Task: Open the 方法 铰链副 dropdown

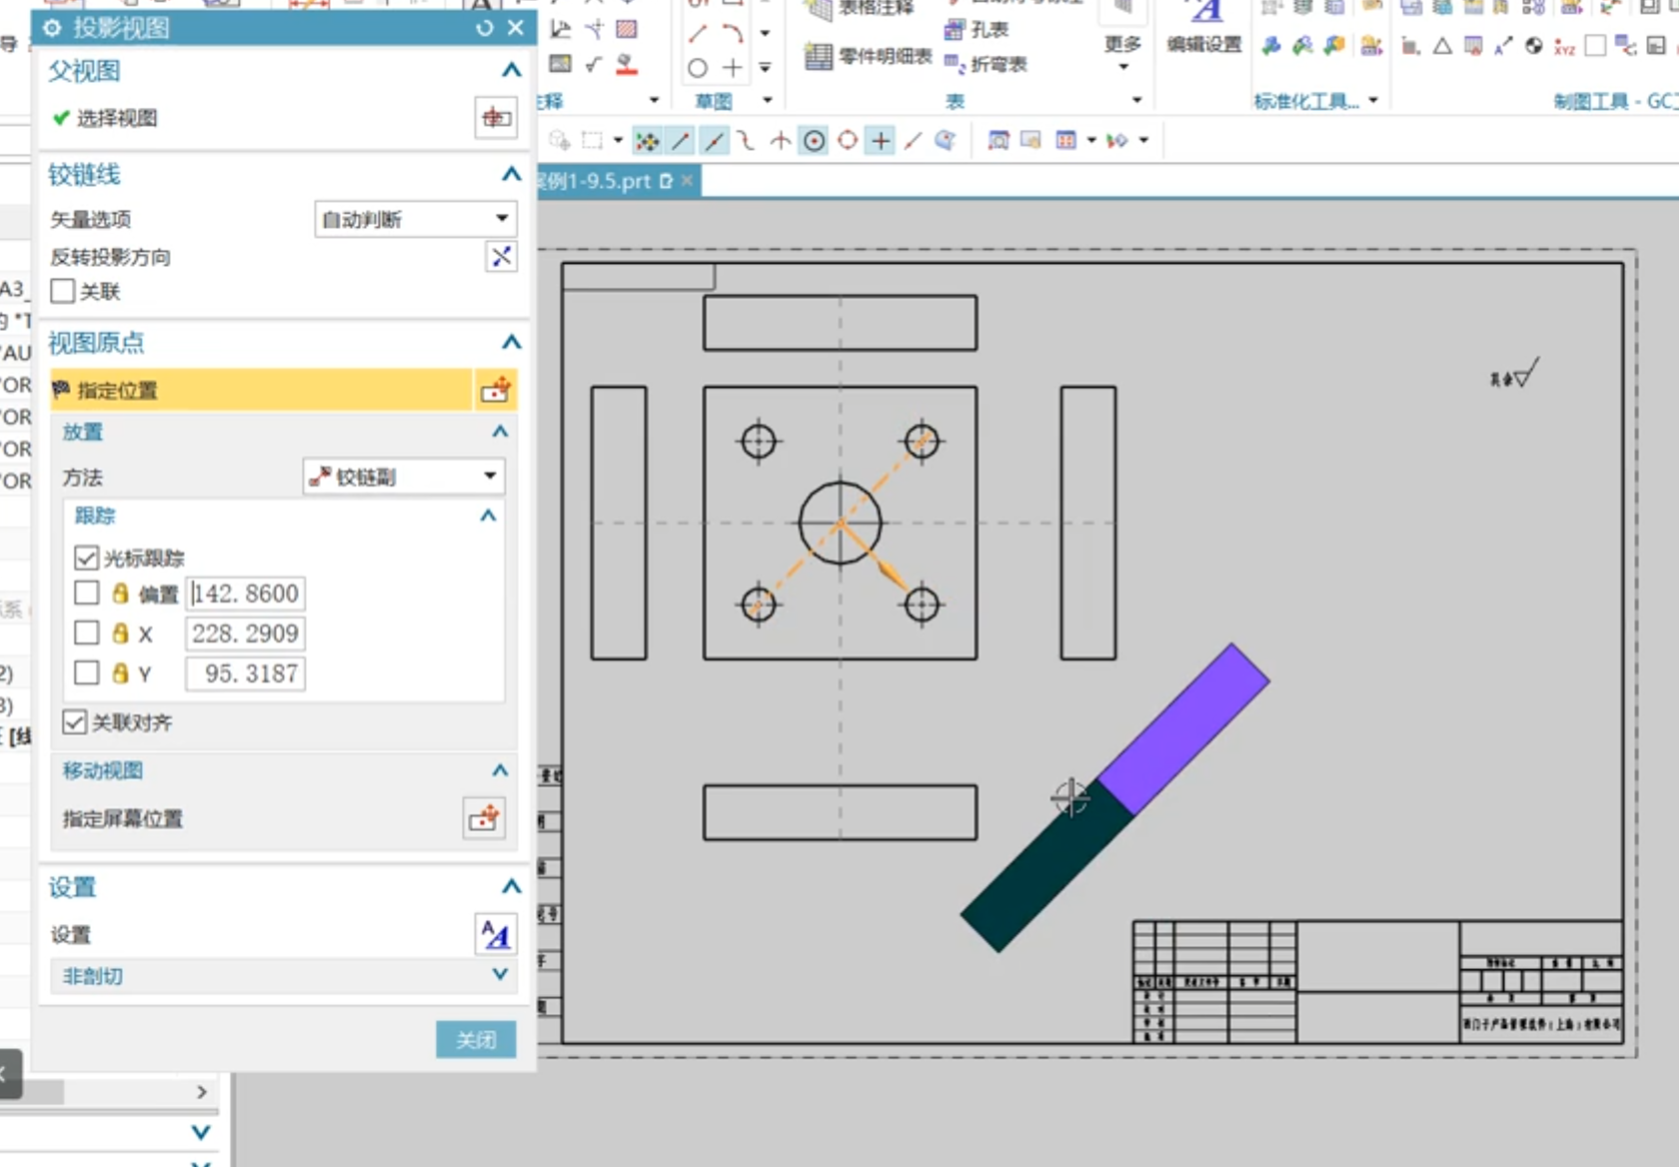Action: pos(404,476)
